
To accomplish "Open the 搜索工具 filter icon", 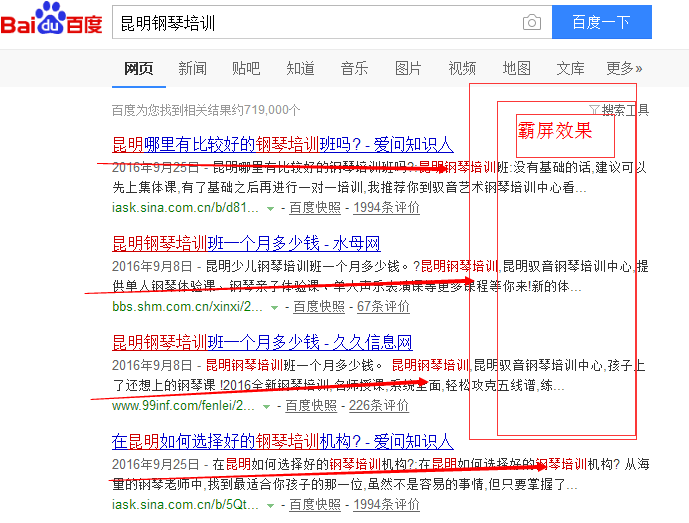I will point(594,109).
